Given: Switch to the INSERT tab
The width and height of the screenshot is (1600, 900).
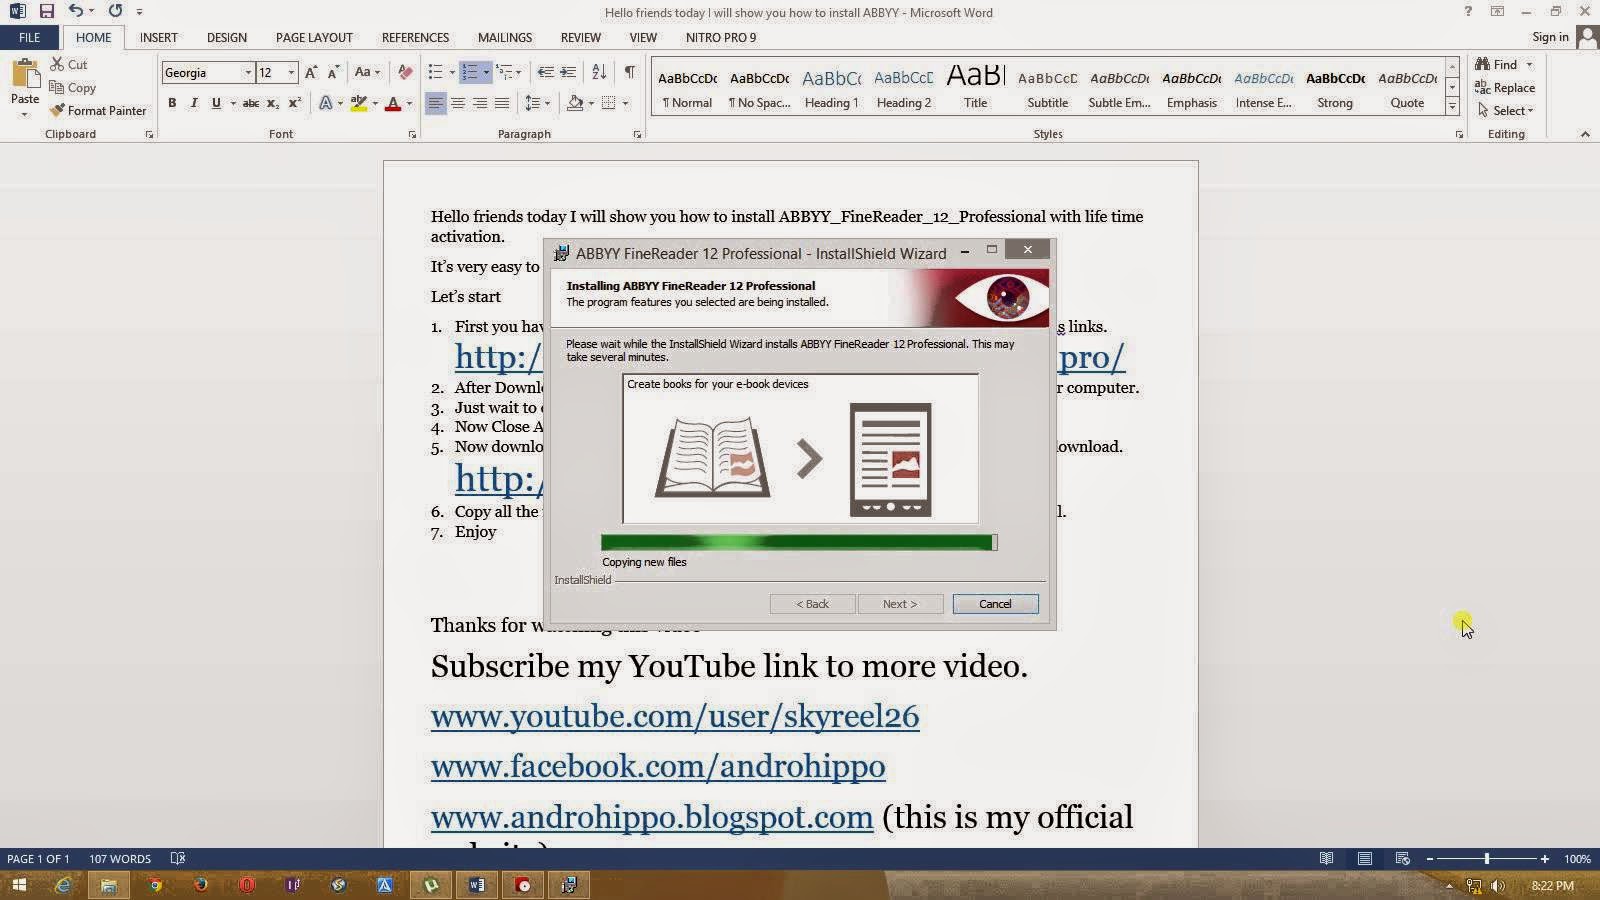Looking at the screenshot, I should pyautogui.click(x=158, y=37).
